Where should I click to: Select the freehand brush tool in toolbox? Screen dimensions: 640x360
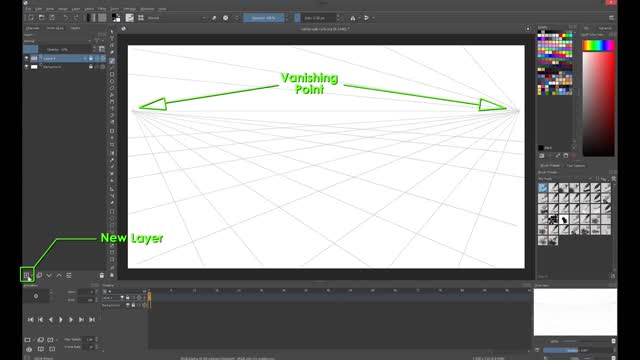[x=112, y=61]
